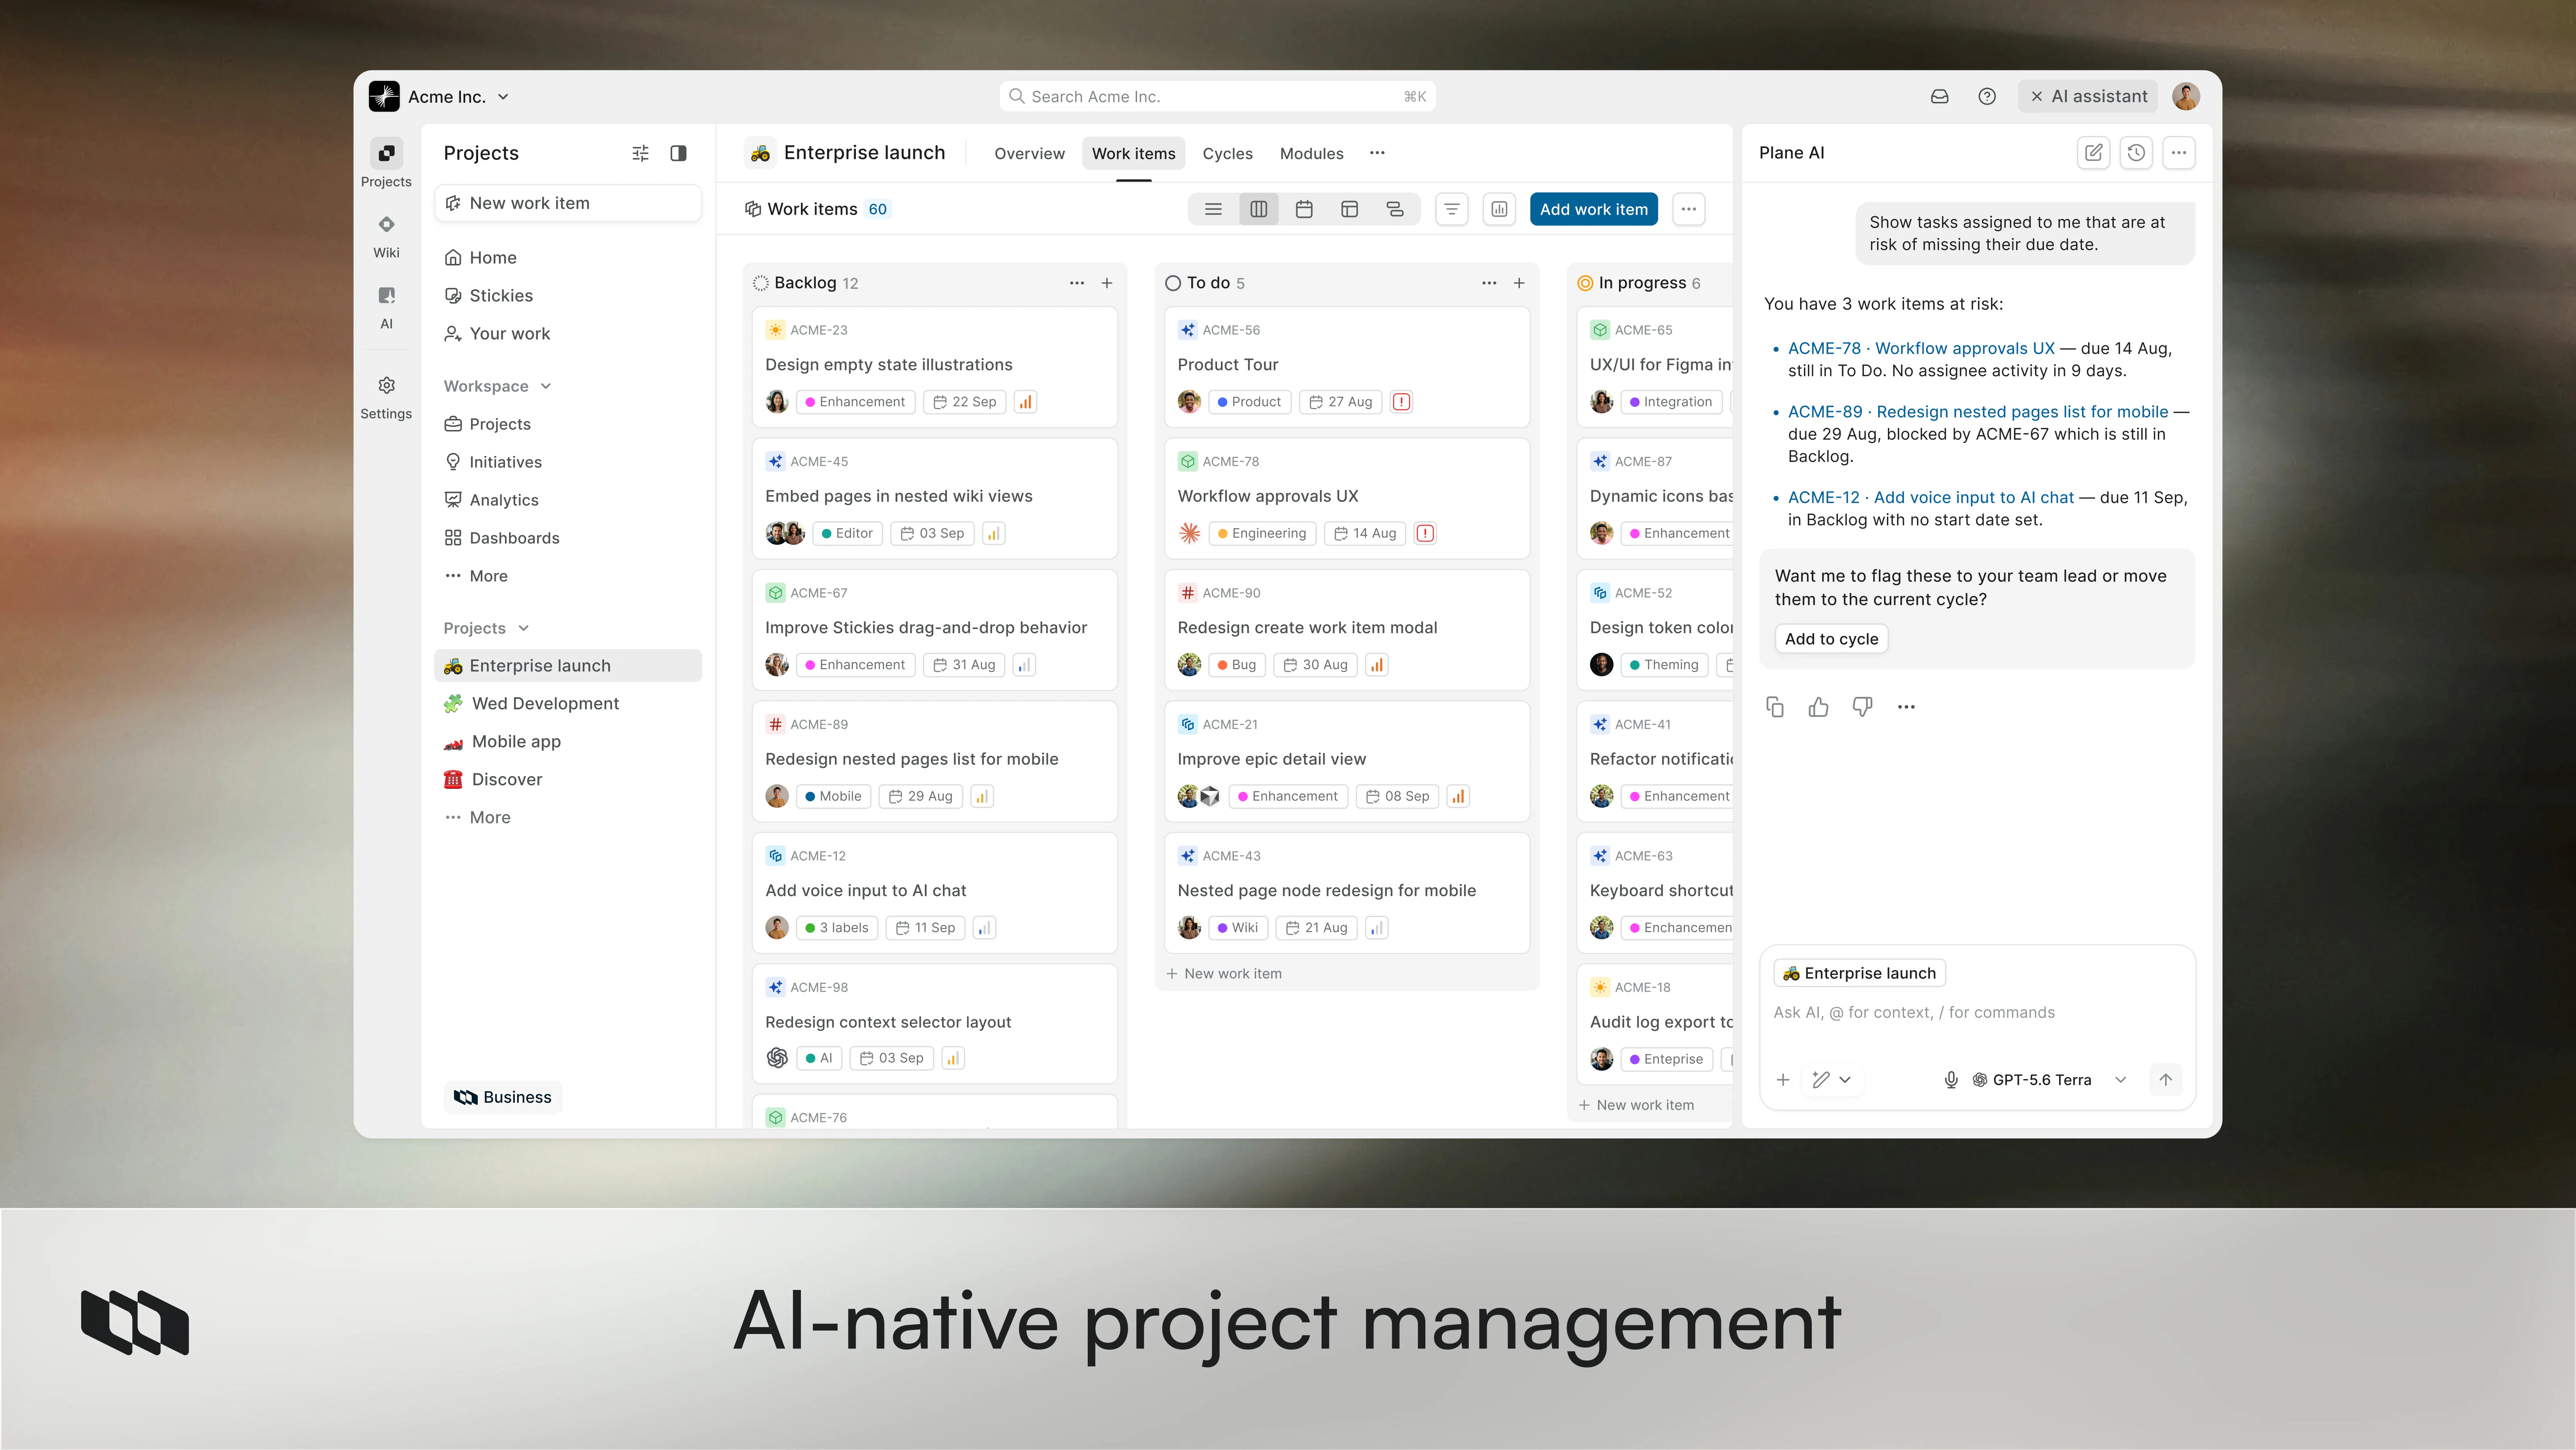Open analytics chart icon in toolbar
Viewport: 2576px width, 1450px height.
[1500, 209]
